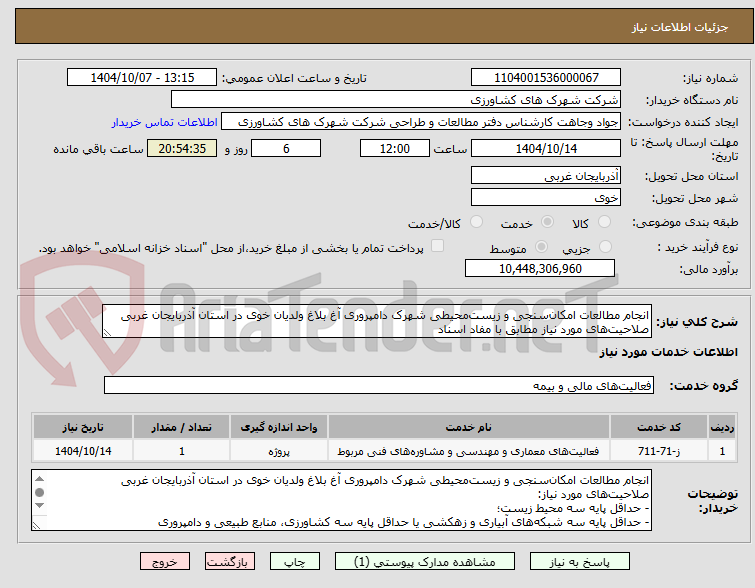Click the استان field آذربایجان غربی
The height and width of the screenshot is (588, 755).
[x=546, y=176]
